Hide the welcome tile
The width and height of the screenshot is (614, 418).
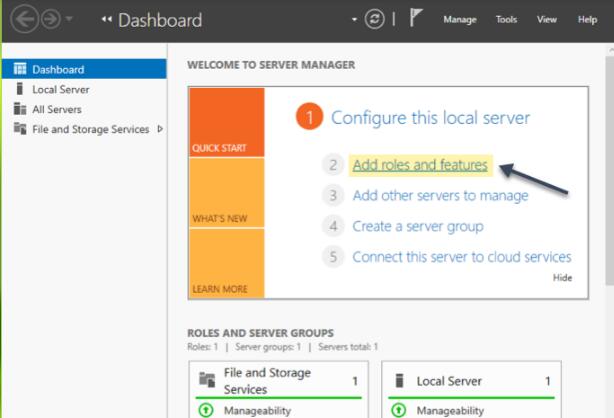coord(562,278)
